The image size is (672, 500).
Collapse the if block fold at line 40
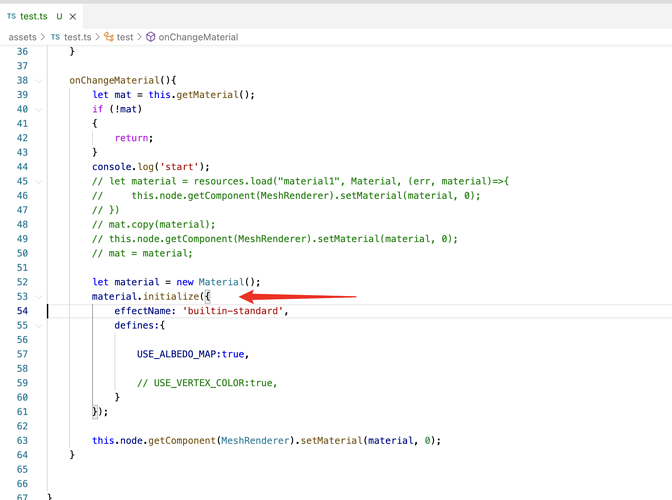[39, 109]
